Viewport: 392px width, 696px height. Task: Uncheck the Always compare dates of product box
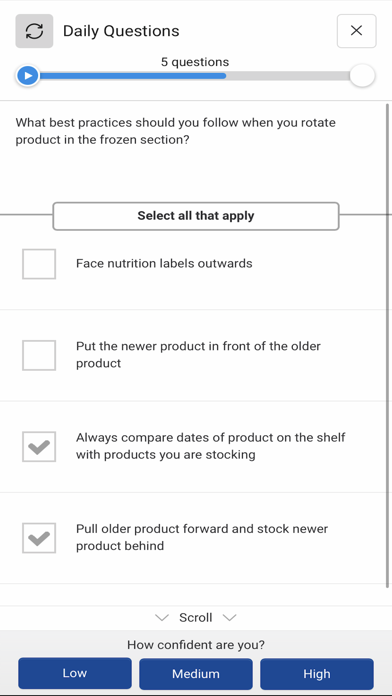(39, 447)
